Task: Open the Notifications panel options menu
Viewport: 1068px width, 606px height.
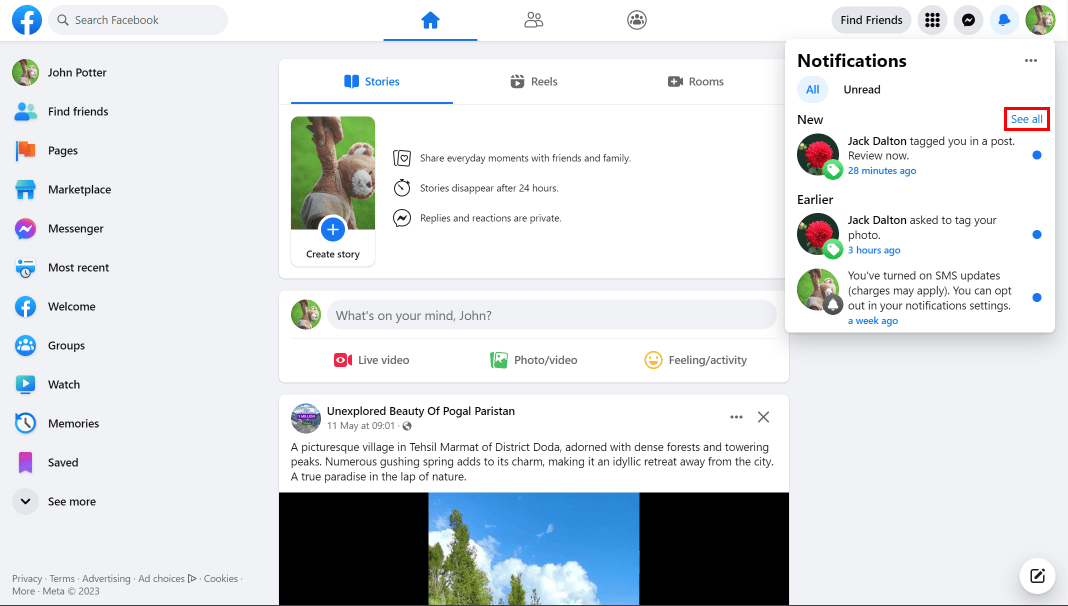Action: pyautogui.click(x=1030, y=60)
